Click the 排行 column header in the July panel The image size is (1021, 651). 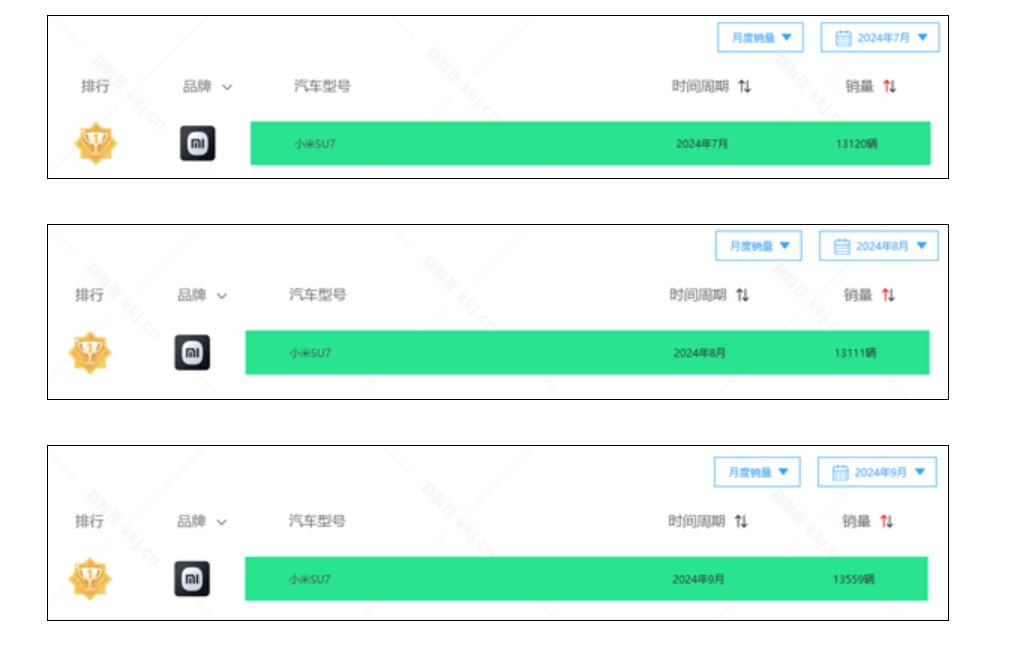pyautogui.click(x=95, y=86)
